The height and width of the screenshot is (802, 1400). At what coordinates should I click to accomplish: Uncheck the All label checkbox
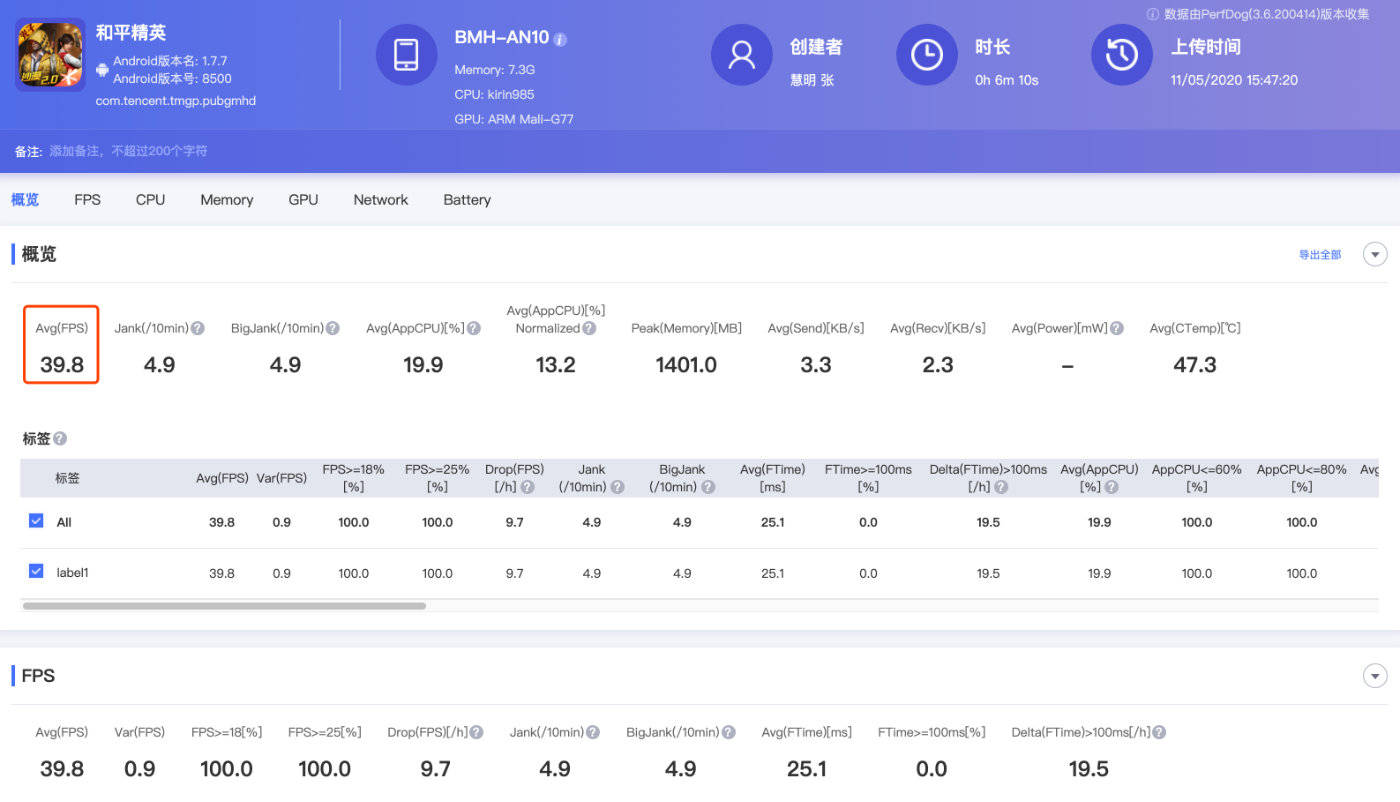(36, 521)
